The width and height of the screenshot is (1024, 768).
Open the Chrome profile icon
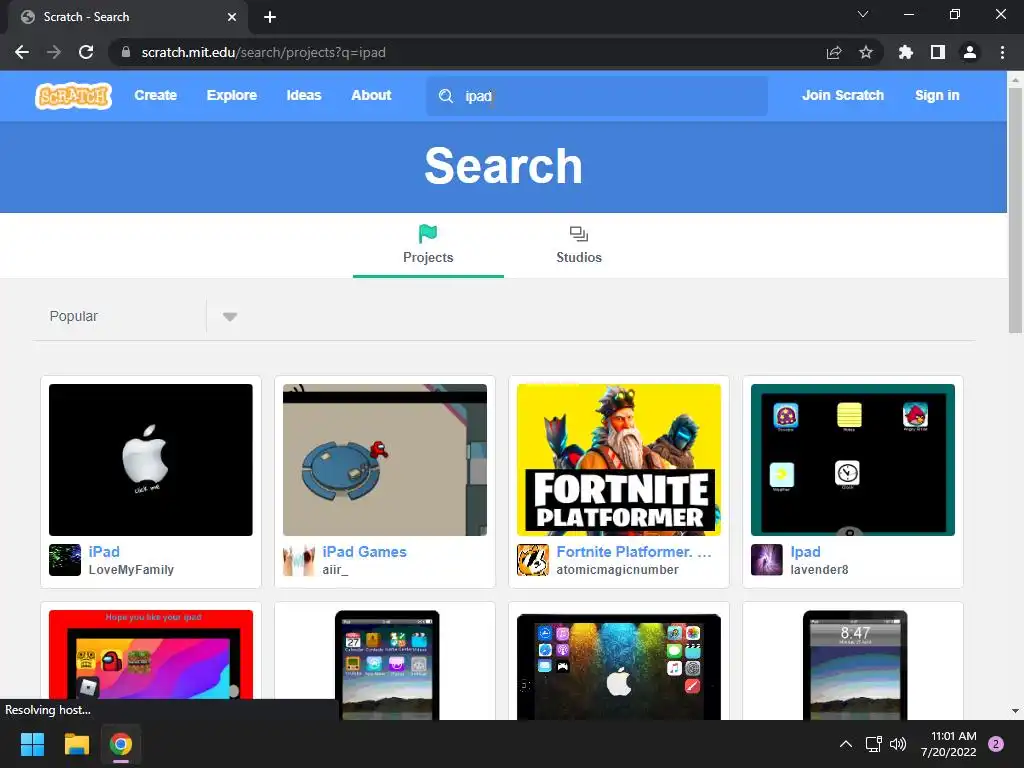[x=970, y=52]
